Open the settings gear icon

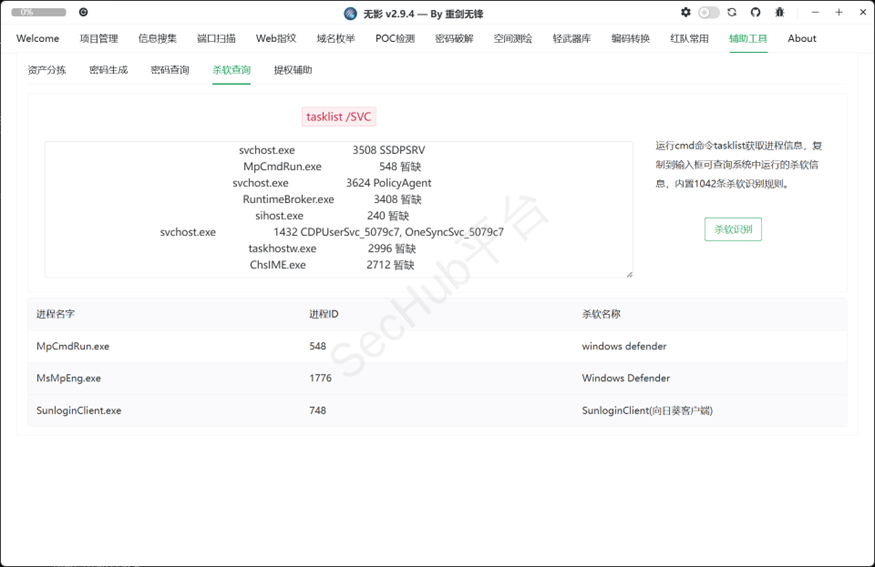[685, 12]
